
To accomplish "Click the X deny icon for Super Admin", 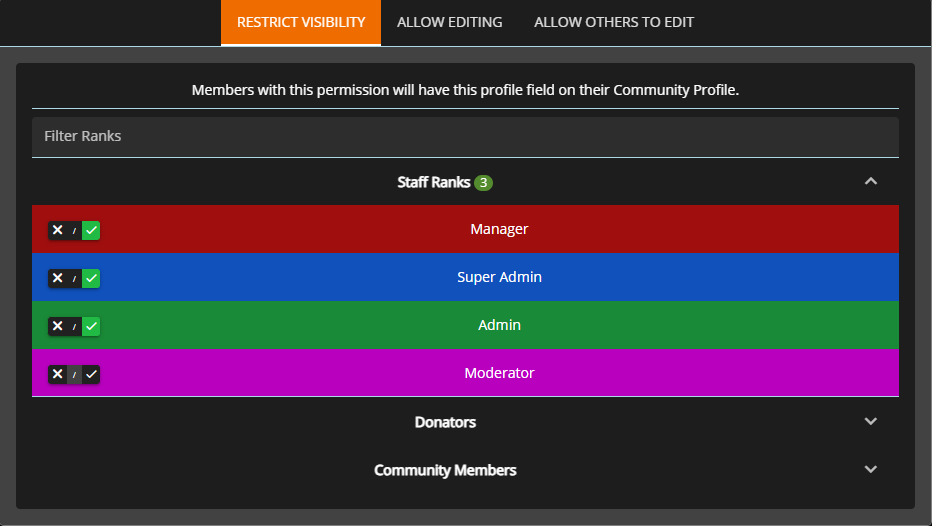I will click(x=58, y=278).
